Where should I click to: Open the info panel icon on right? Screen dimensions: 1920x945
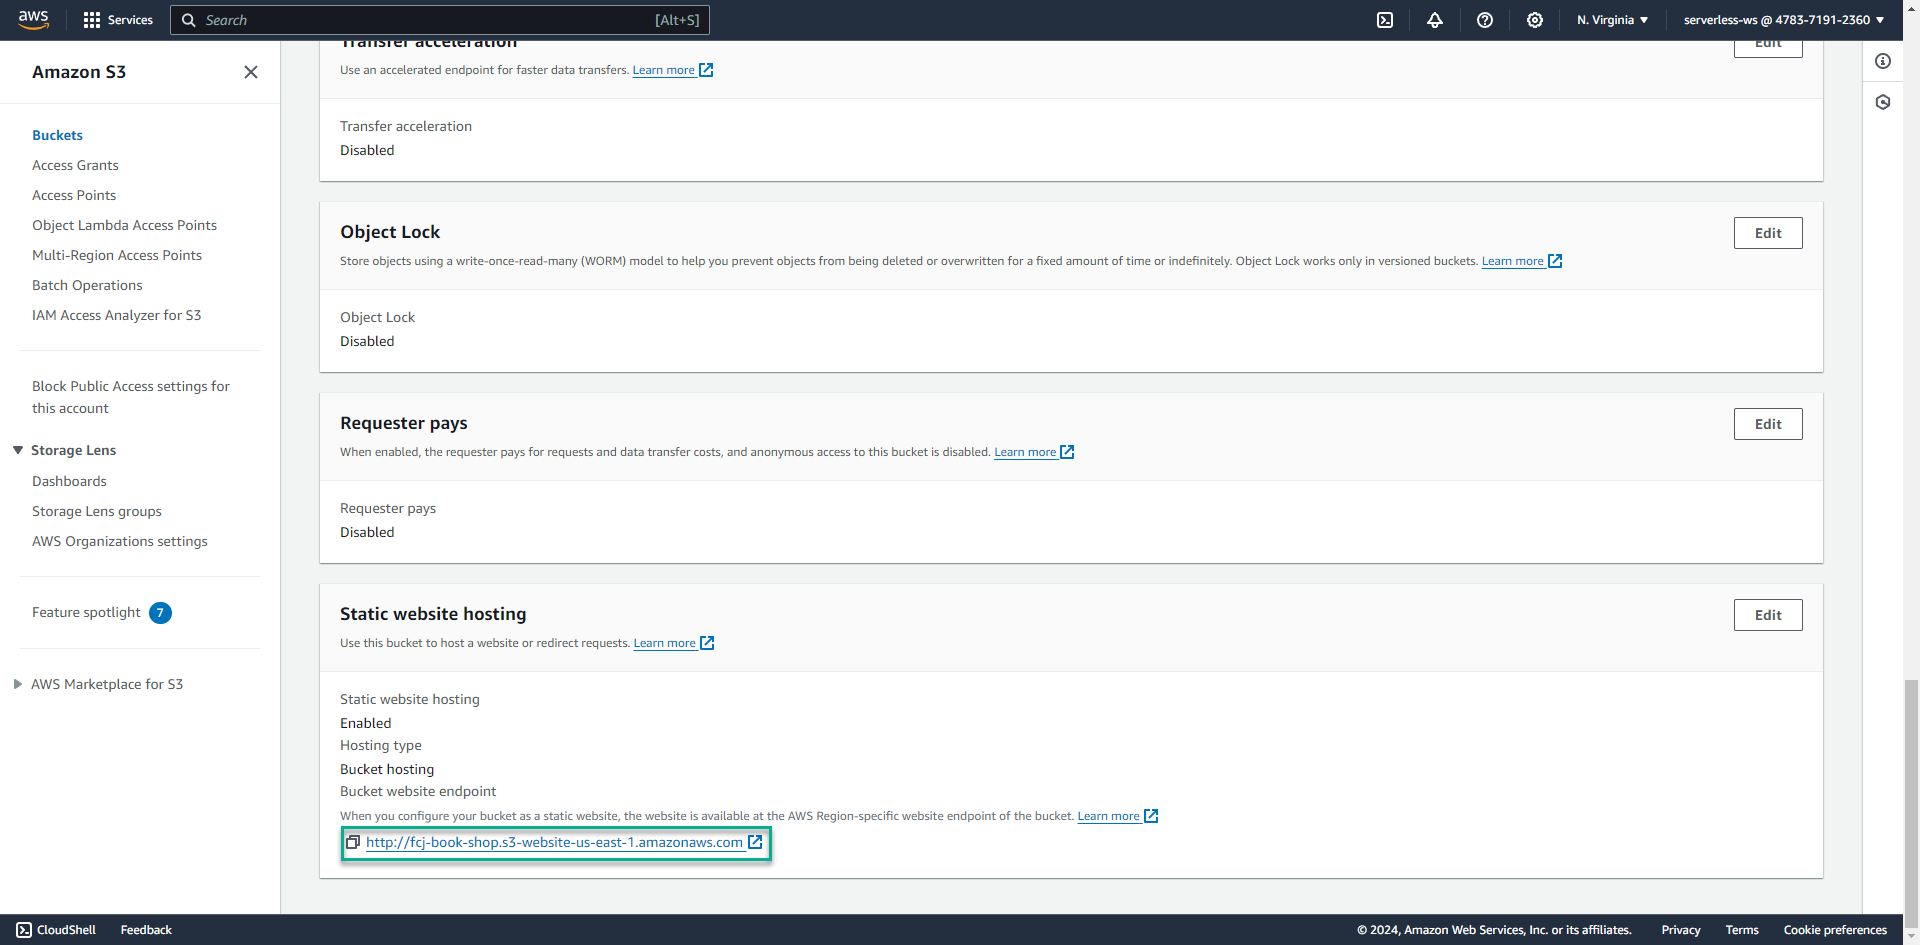[x=1883, y=61]
